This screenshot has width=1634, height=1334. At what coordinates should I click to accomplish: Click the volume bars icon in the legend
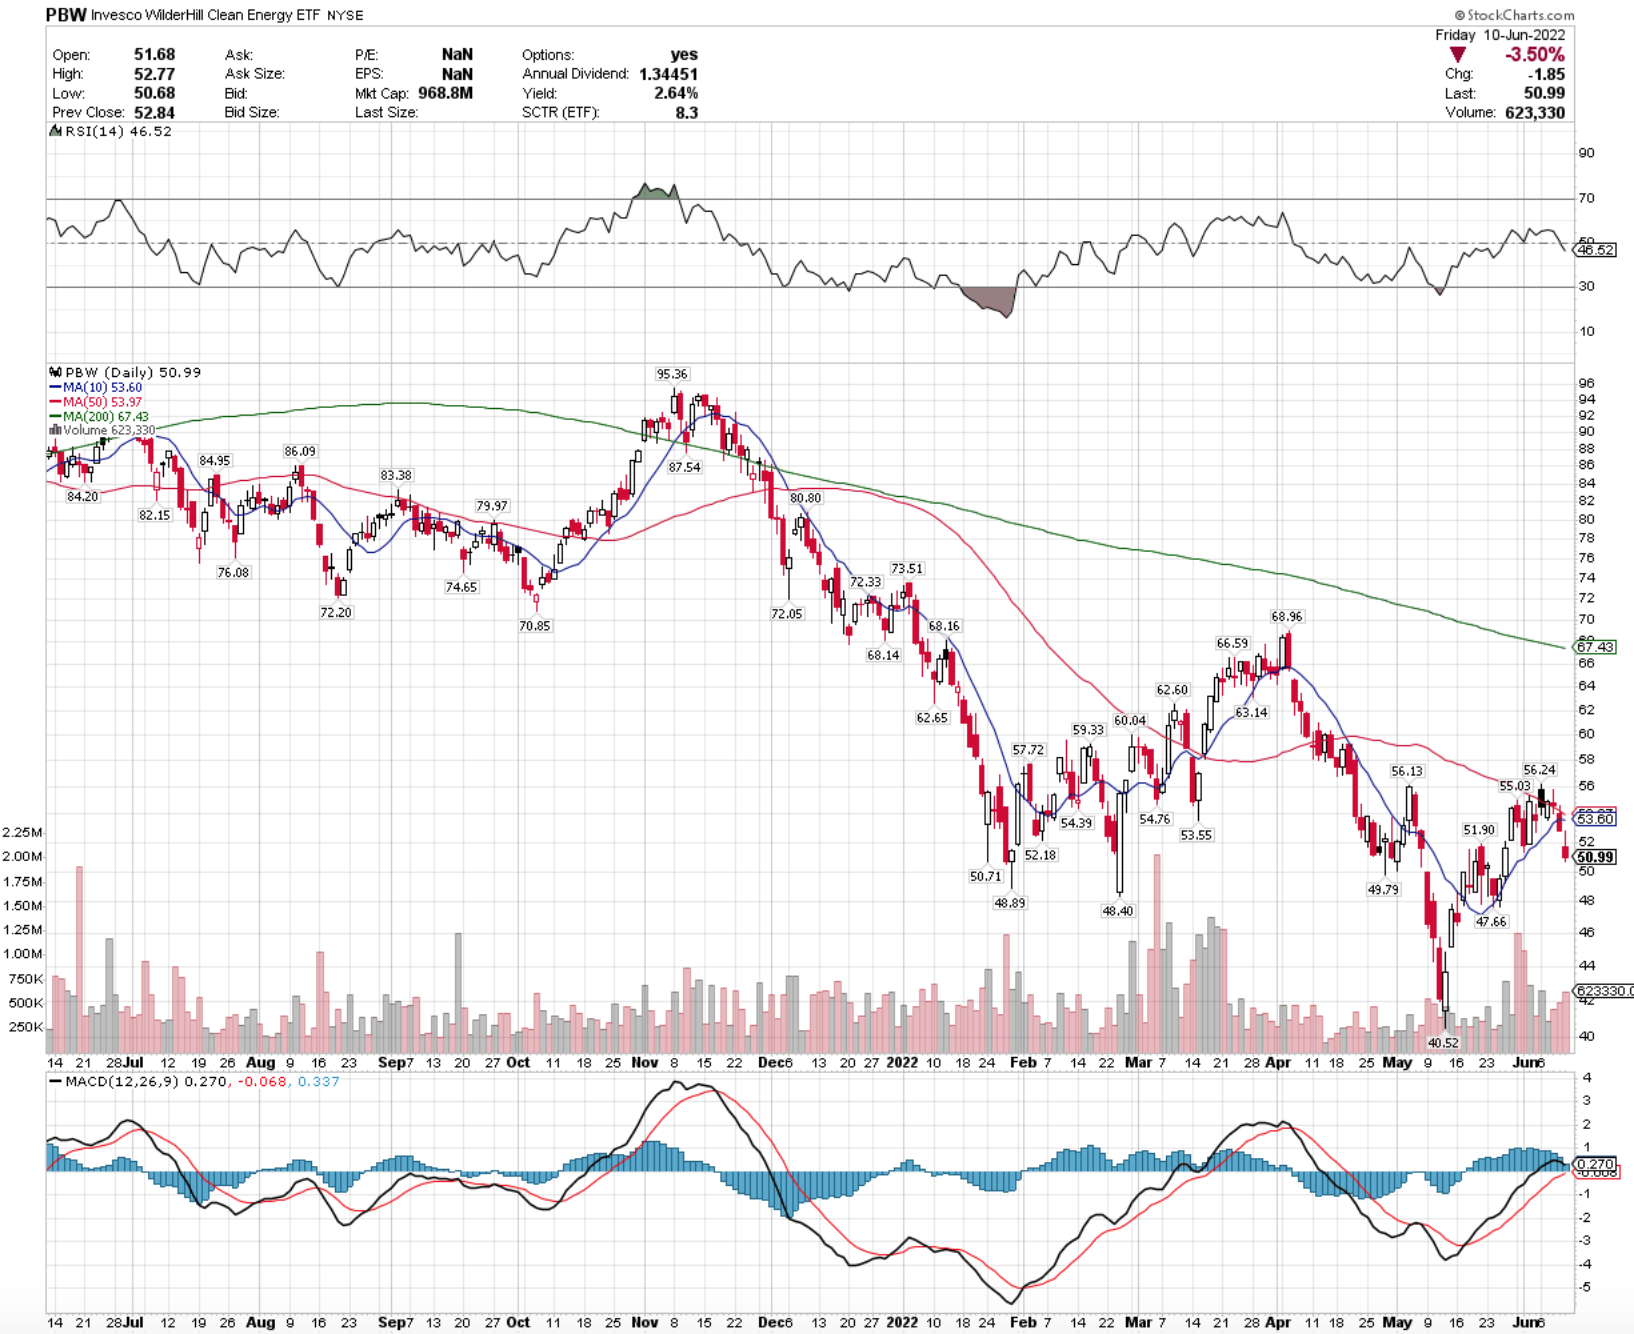point(56,430)
